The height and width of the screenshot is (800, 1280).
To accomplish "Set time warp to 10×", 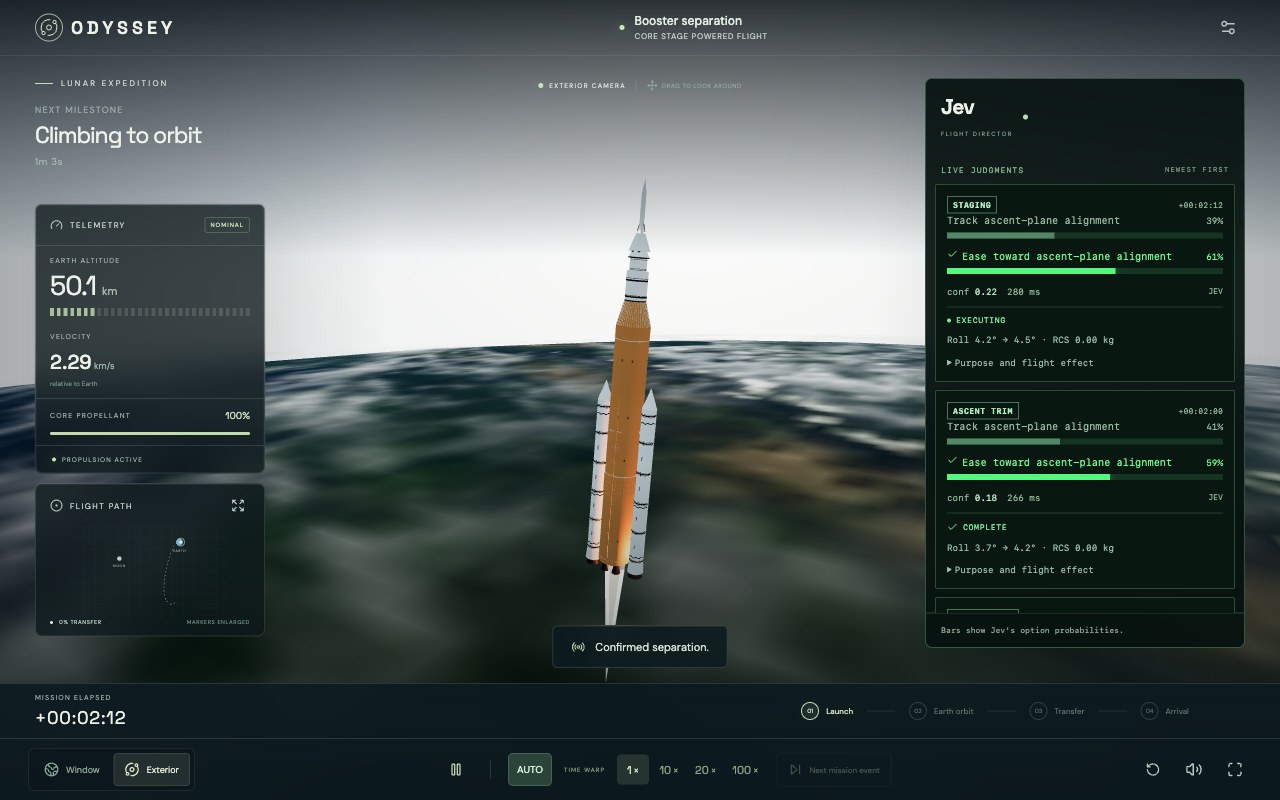I will [668, 770].
